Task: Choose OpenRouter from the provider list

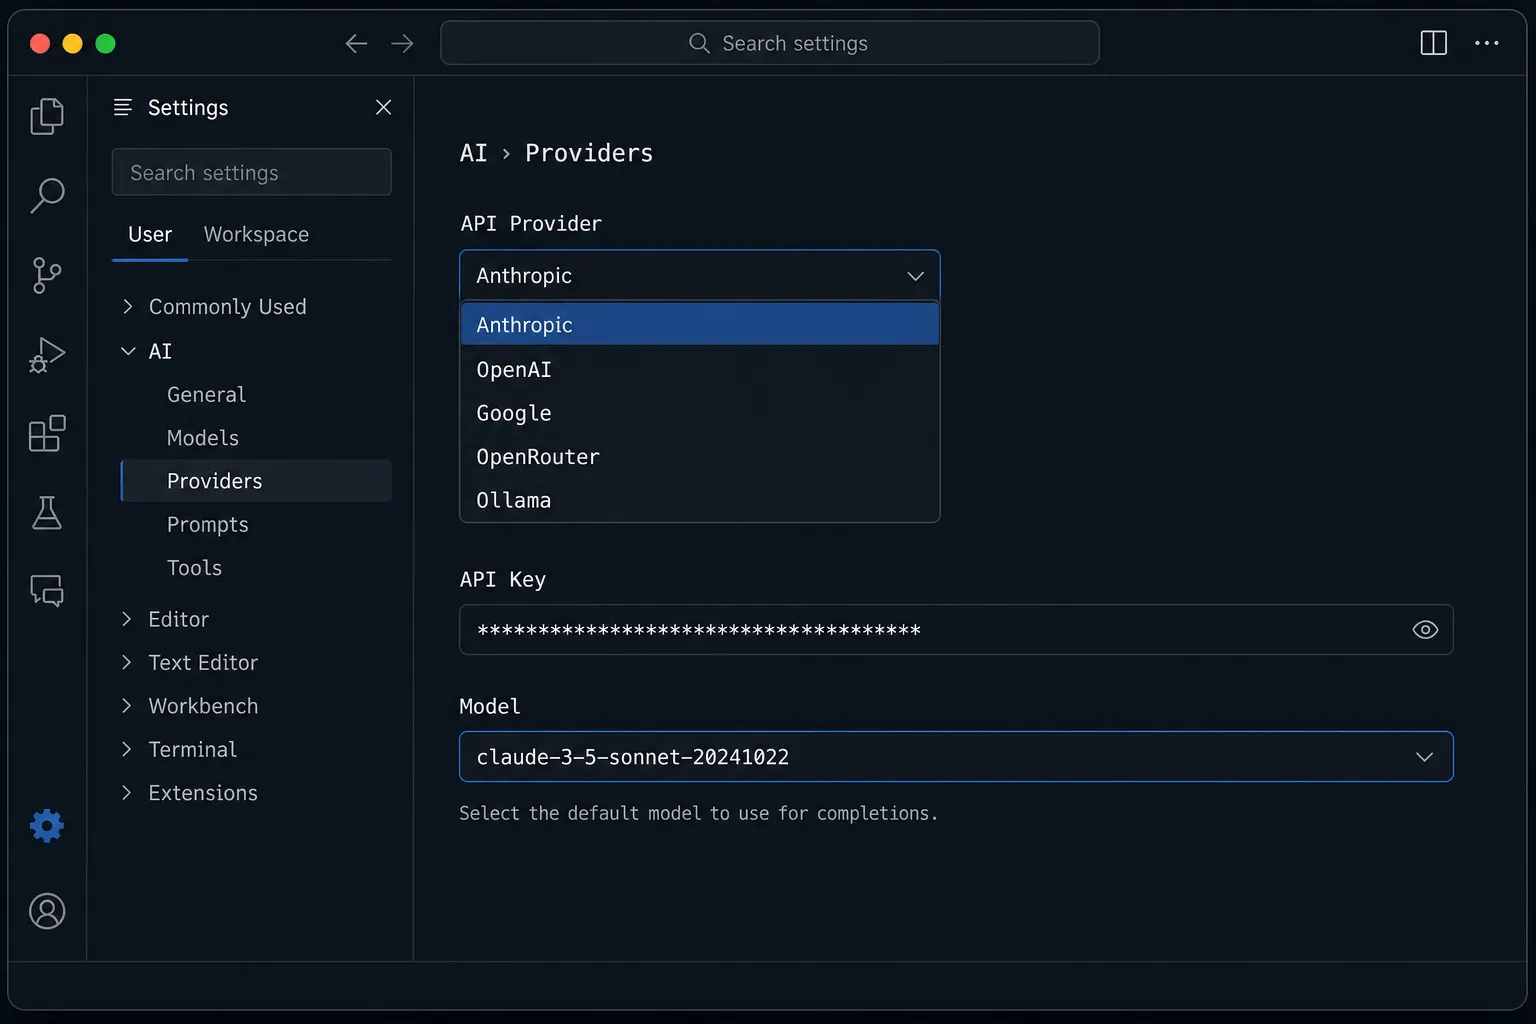Action: coord(699,457)
